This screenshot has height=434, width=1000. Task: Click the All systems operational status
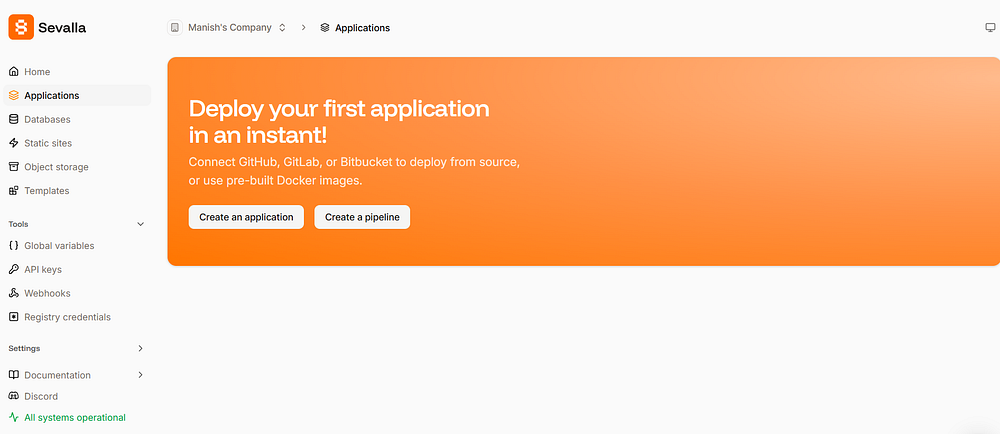click(74, 417)
